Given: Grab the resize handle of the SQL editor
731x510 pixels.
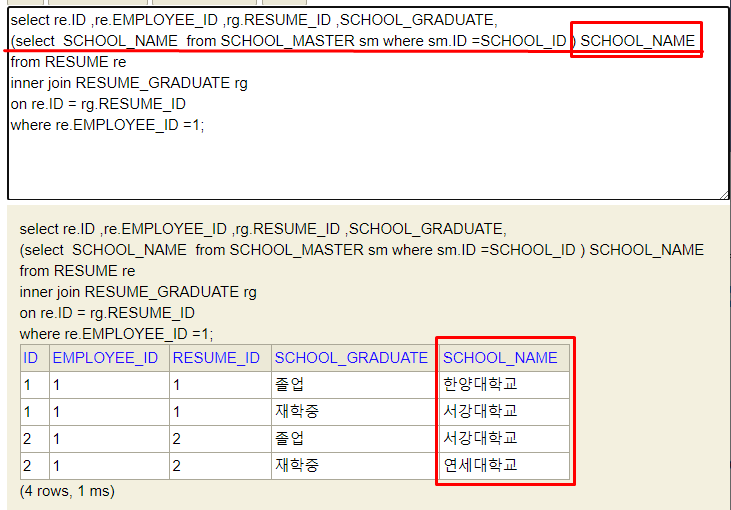Looking at the screenshot, I should pos(724,195).
